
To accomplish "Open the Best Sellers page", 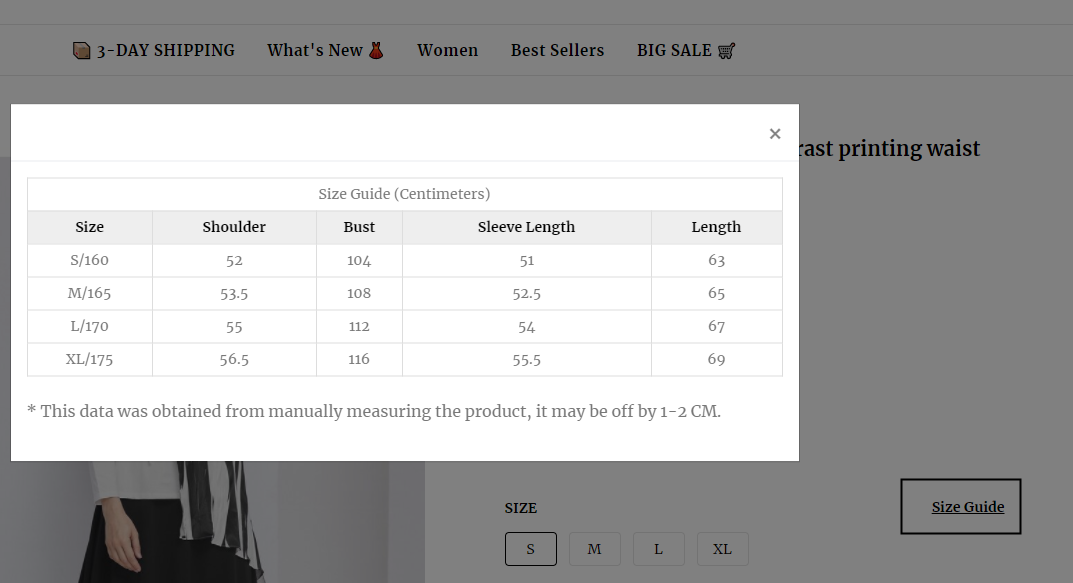I will 558,51.
